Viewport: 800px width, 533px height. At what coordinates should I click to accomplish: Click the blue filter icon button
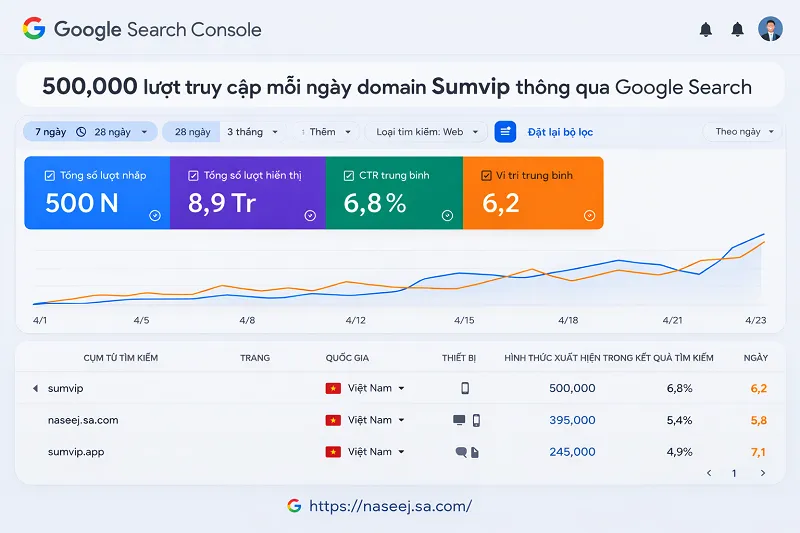click(x=505, y=132)
